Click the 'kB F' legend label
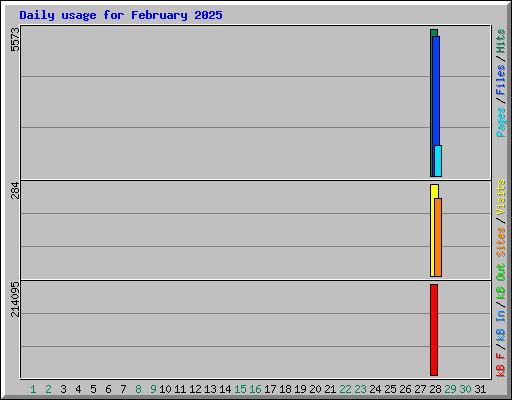 pyautogui.click(x=500, y=365)
